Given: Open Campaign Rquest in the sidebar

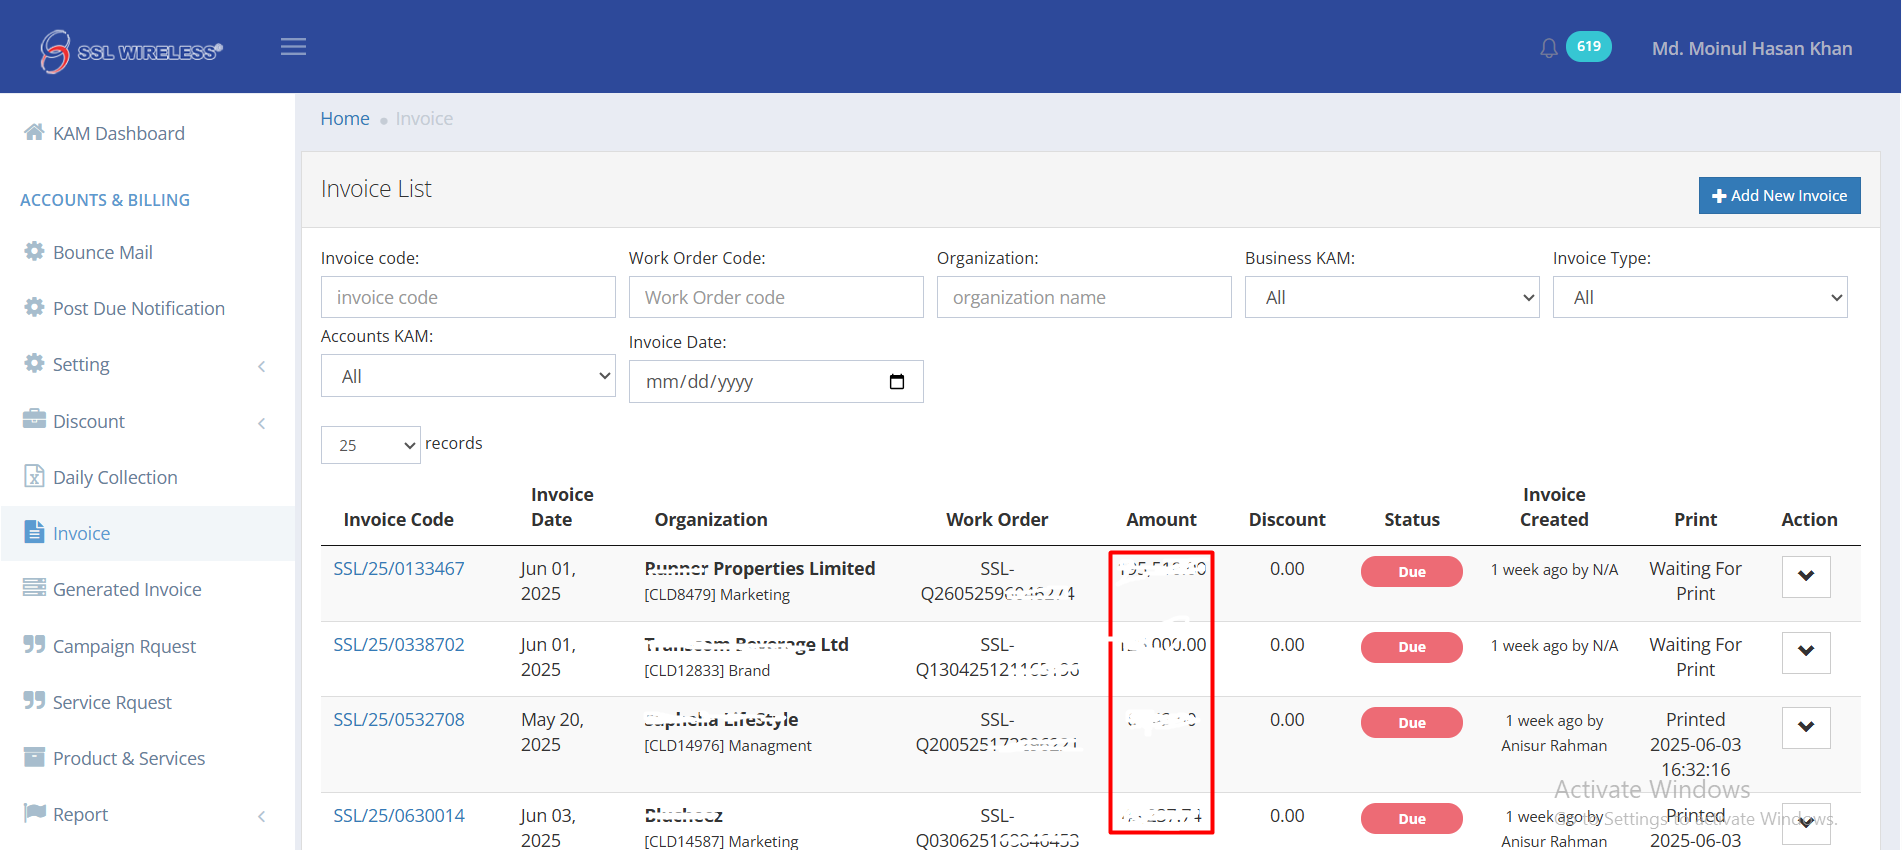Looking at the screenshot, I should (124, 646).
